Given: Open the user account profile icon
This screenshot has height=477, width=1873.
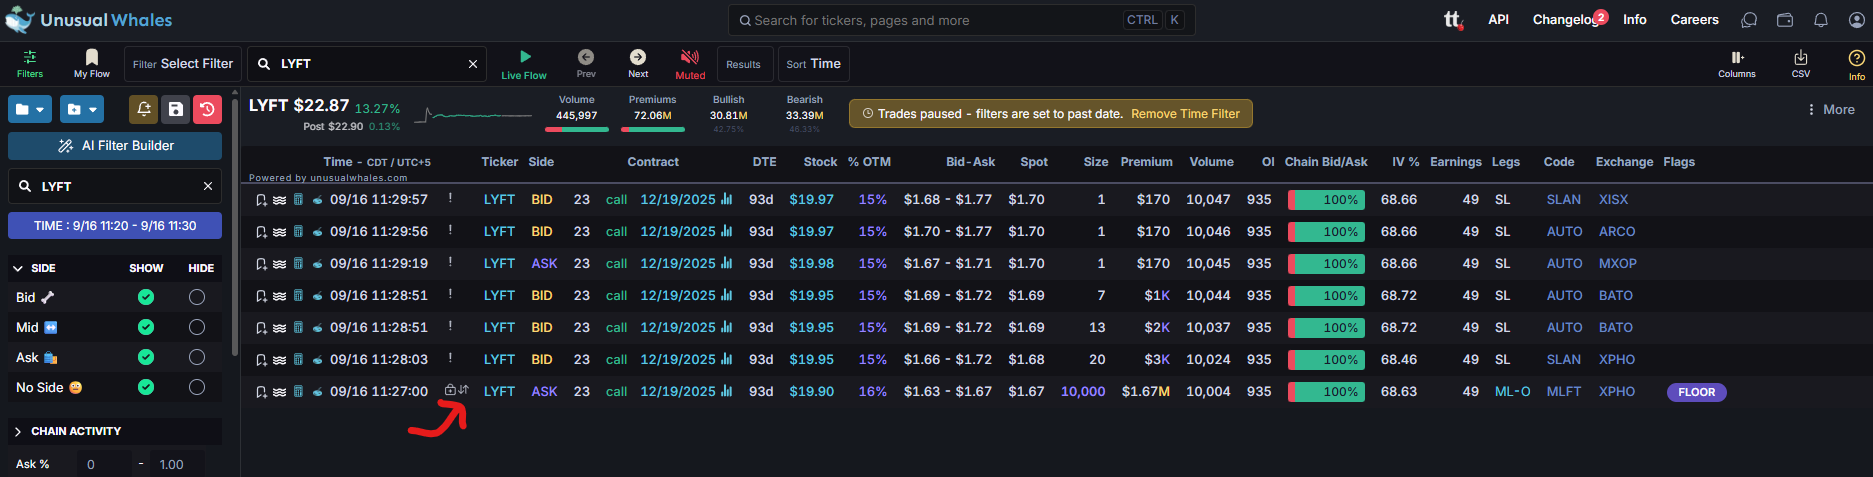Looking at the screenshot, I should (1857, 20).
